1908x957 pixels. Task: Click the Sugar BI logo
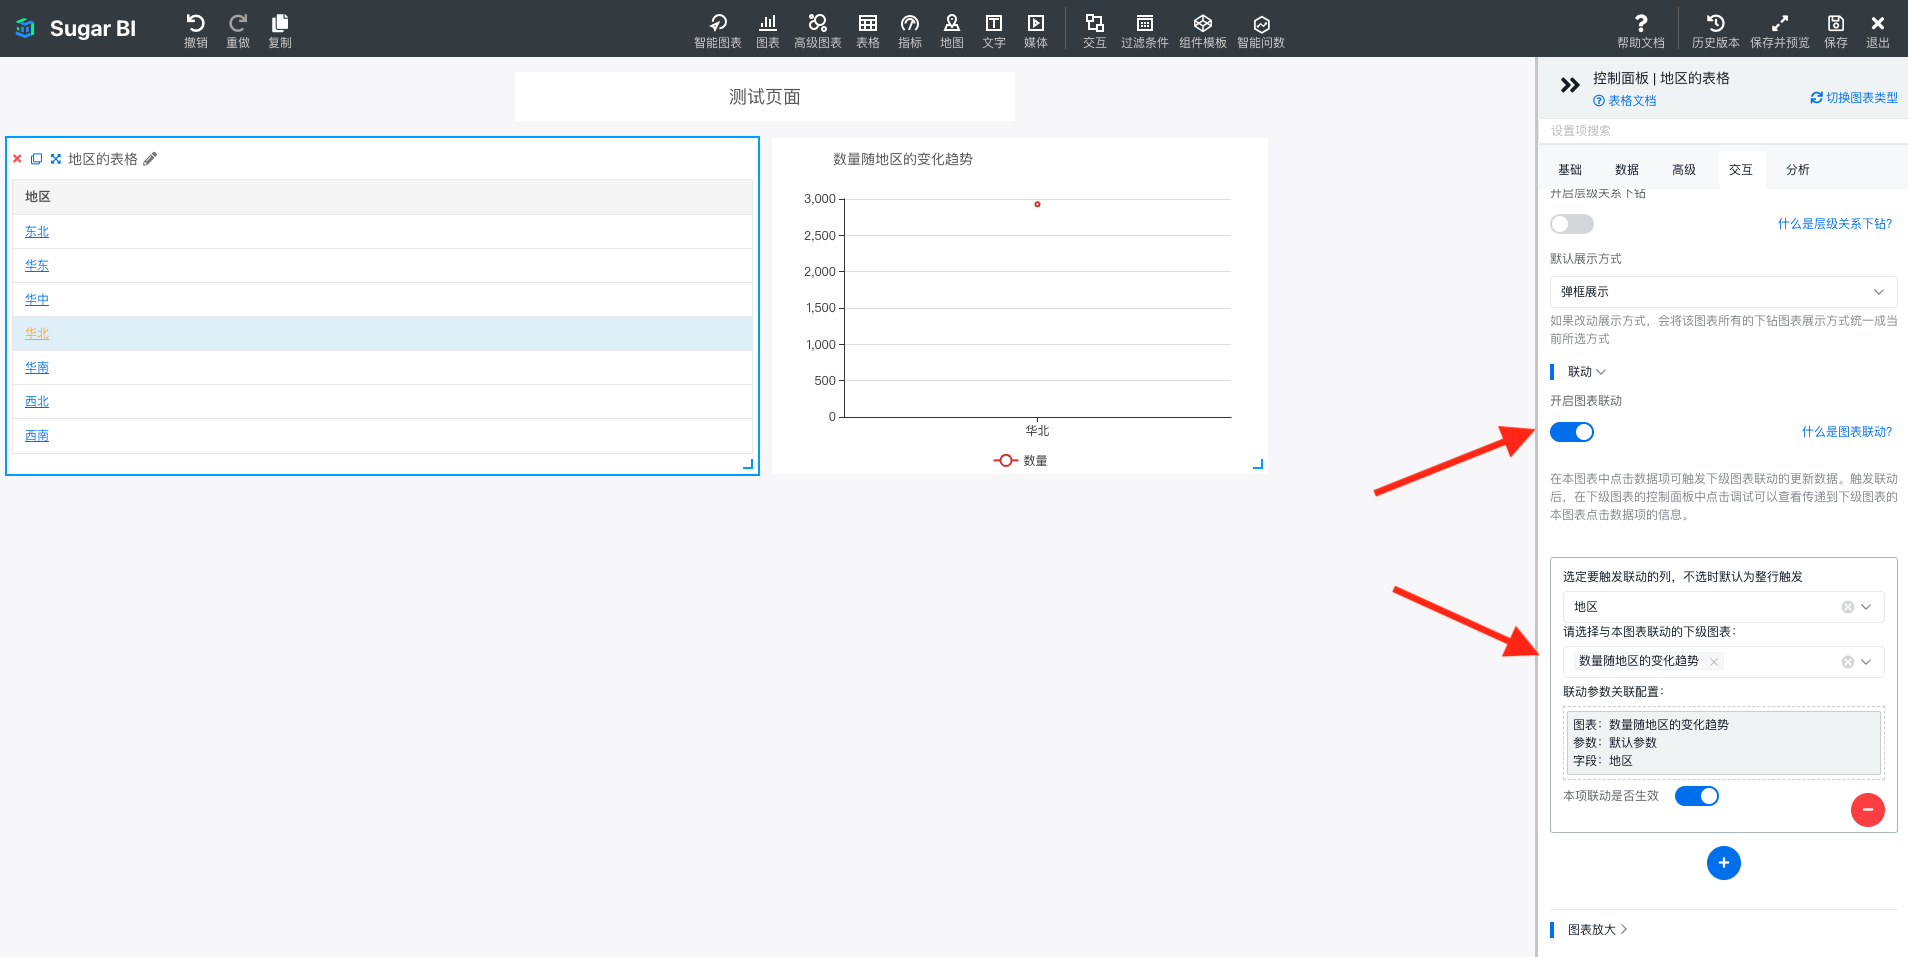click(75, 28)
